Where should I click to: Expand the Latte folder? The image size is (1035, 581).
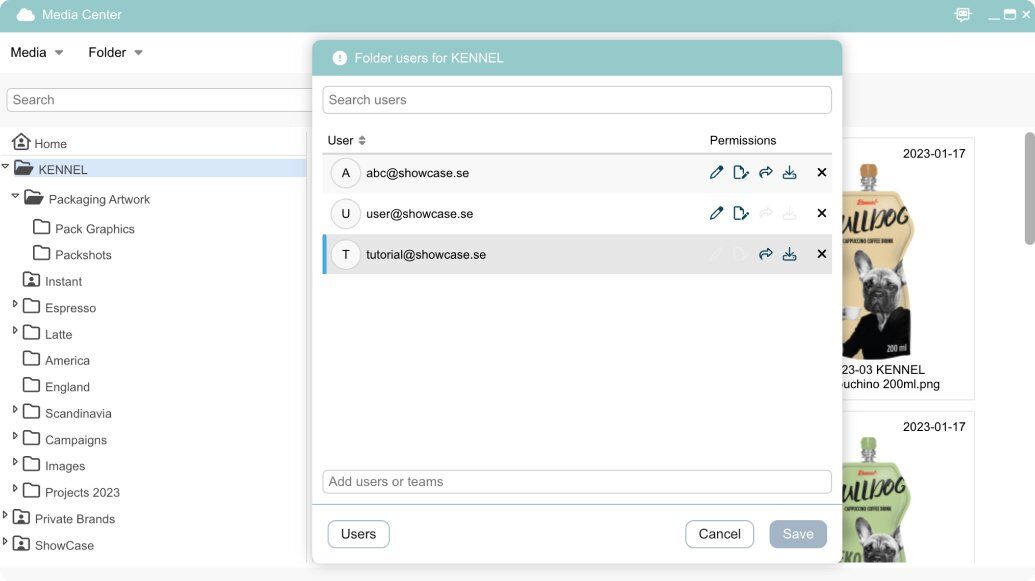tap(15, 330)
